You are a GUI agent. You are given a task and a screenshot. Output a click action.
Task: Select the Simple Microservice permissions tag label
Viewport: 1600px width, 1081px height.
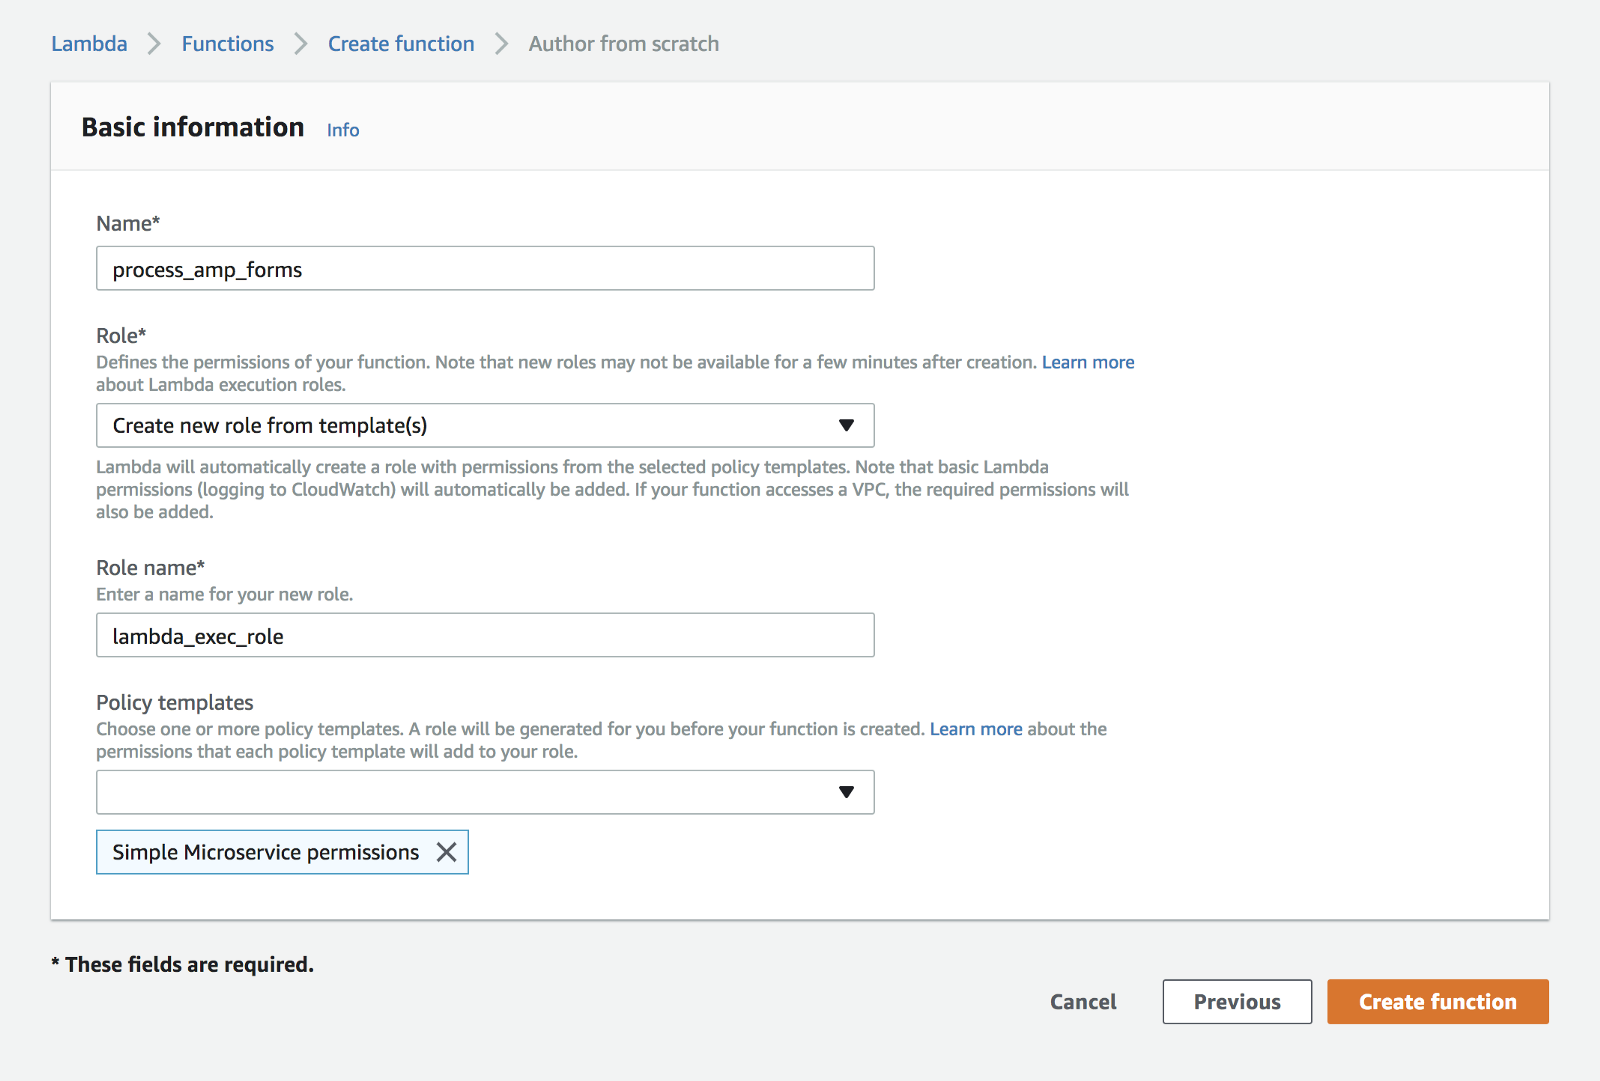265,852
